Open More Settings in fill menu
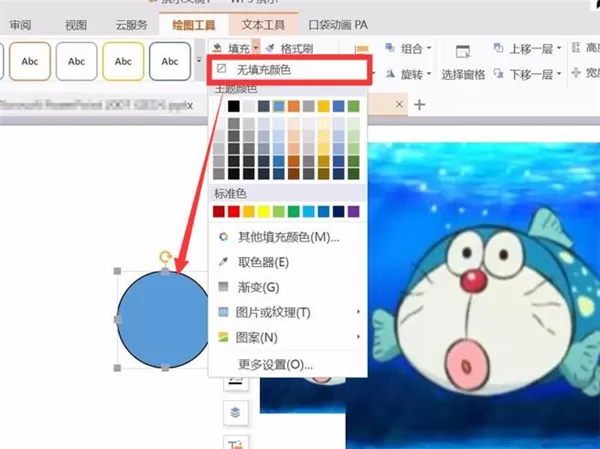The width and height of the screenshot is (600, 449). click(275, 364)
